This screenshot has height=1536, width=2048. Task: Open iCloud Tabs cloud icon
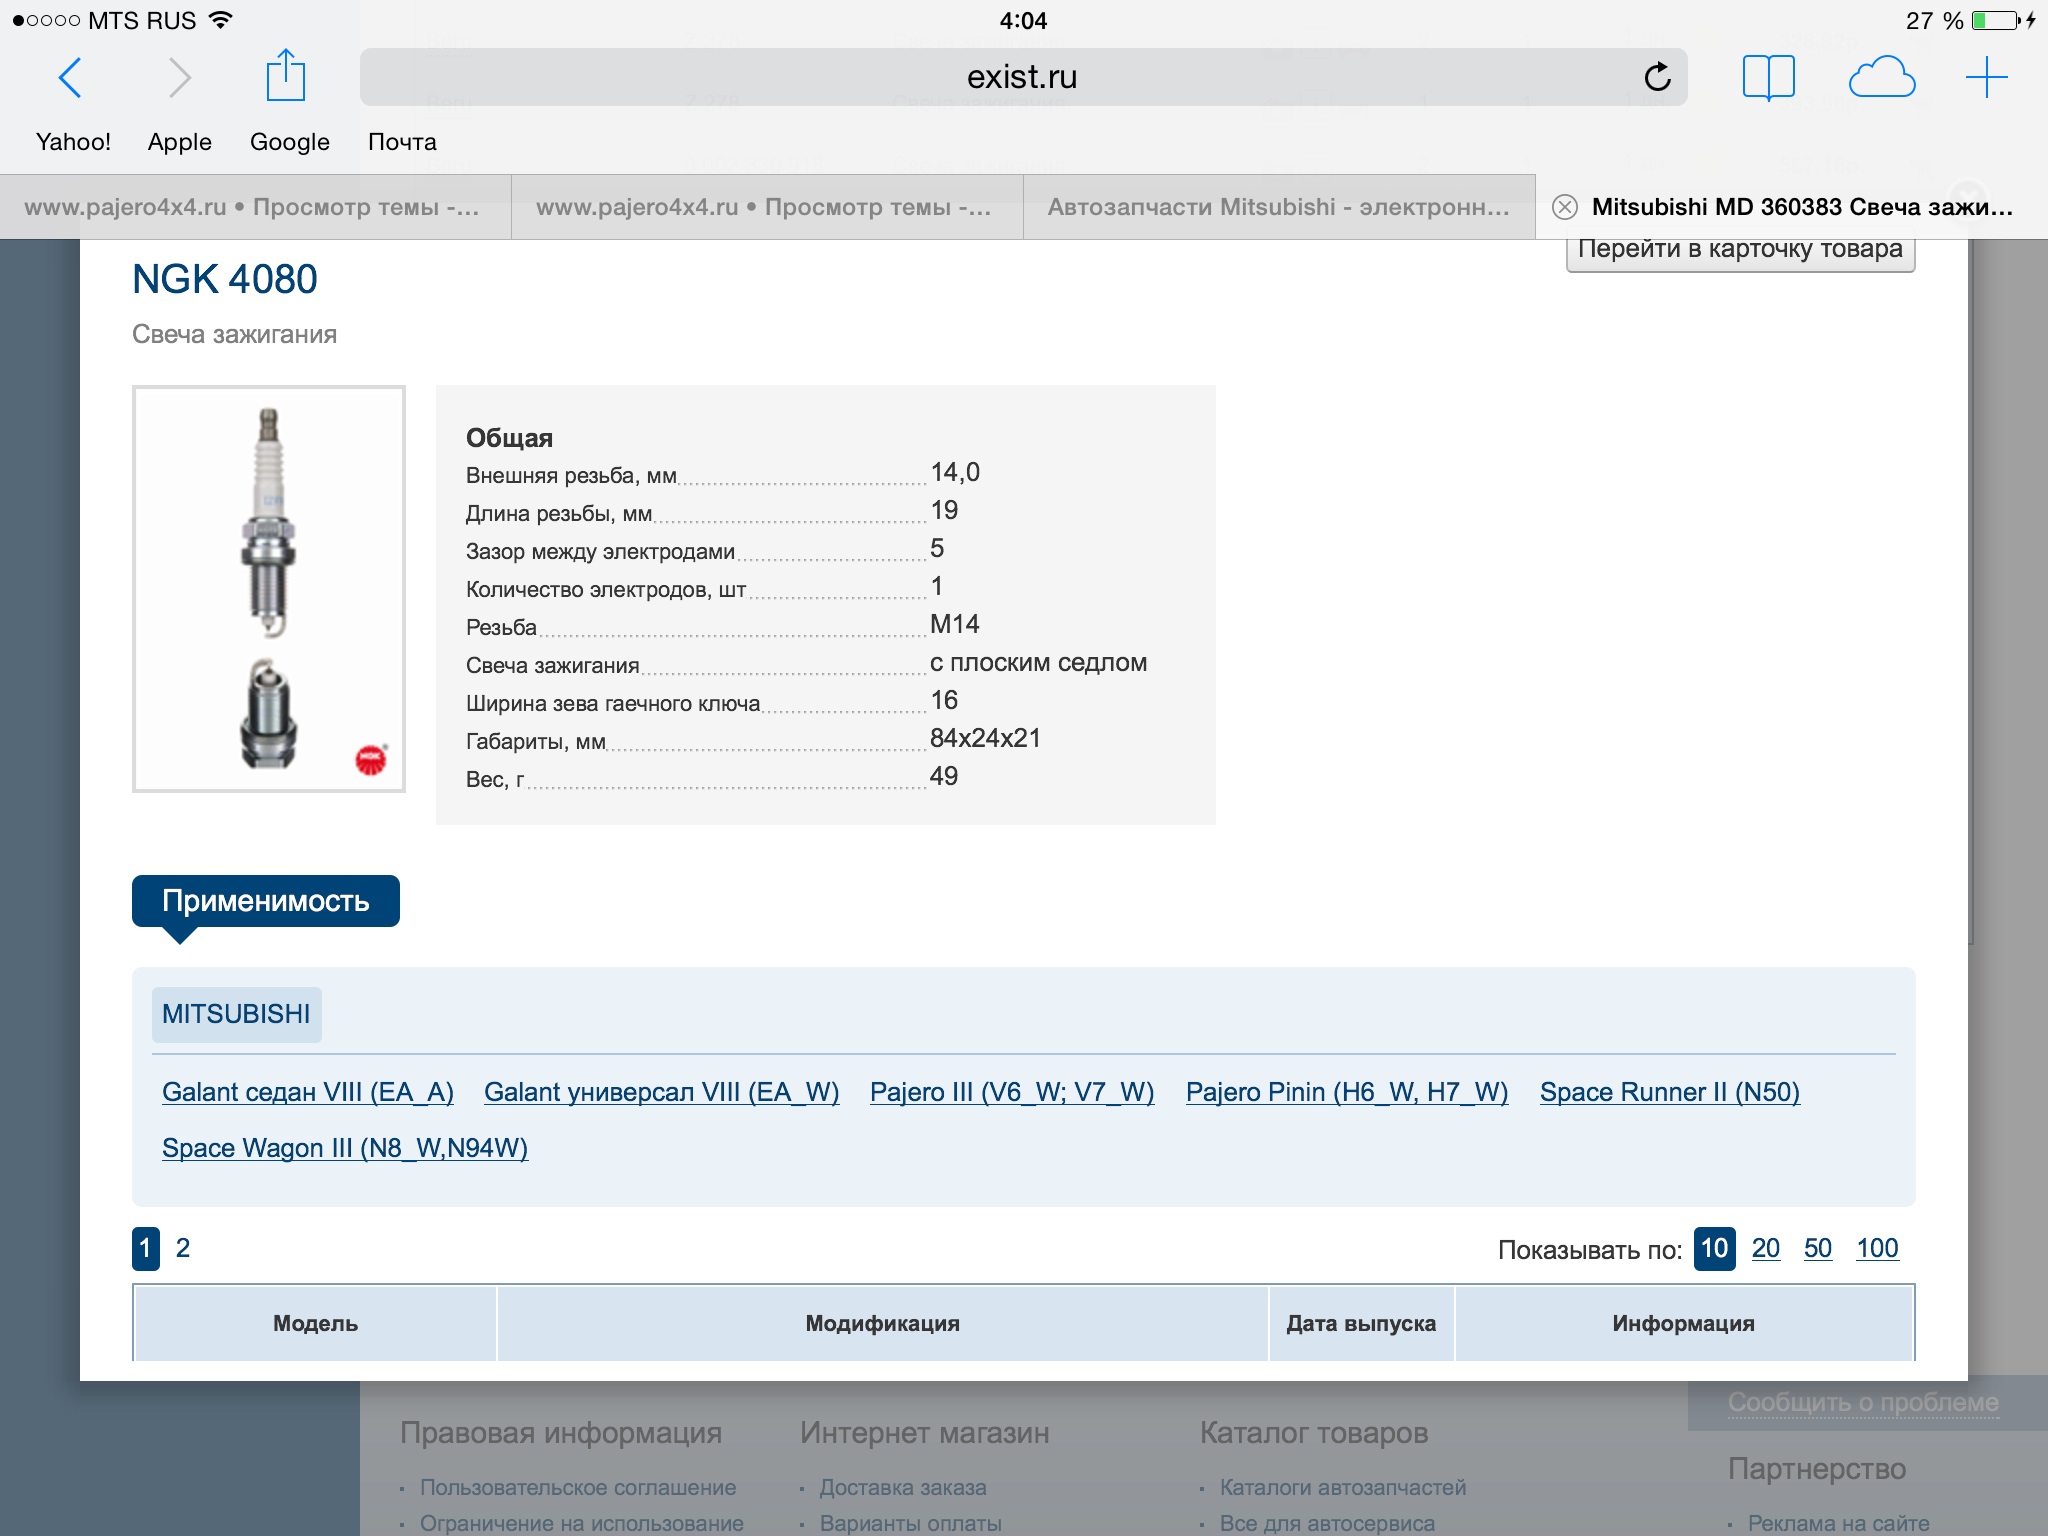1881,77
